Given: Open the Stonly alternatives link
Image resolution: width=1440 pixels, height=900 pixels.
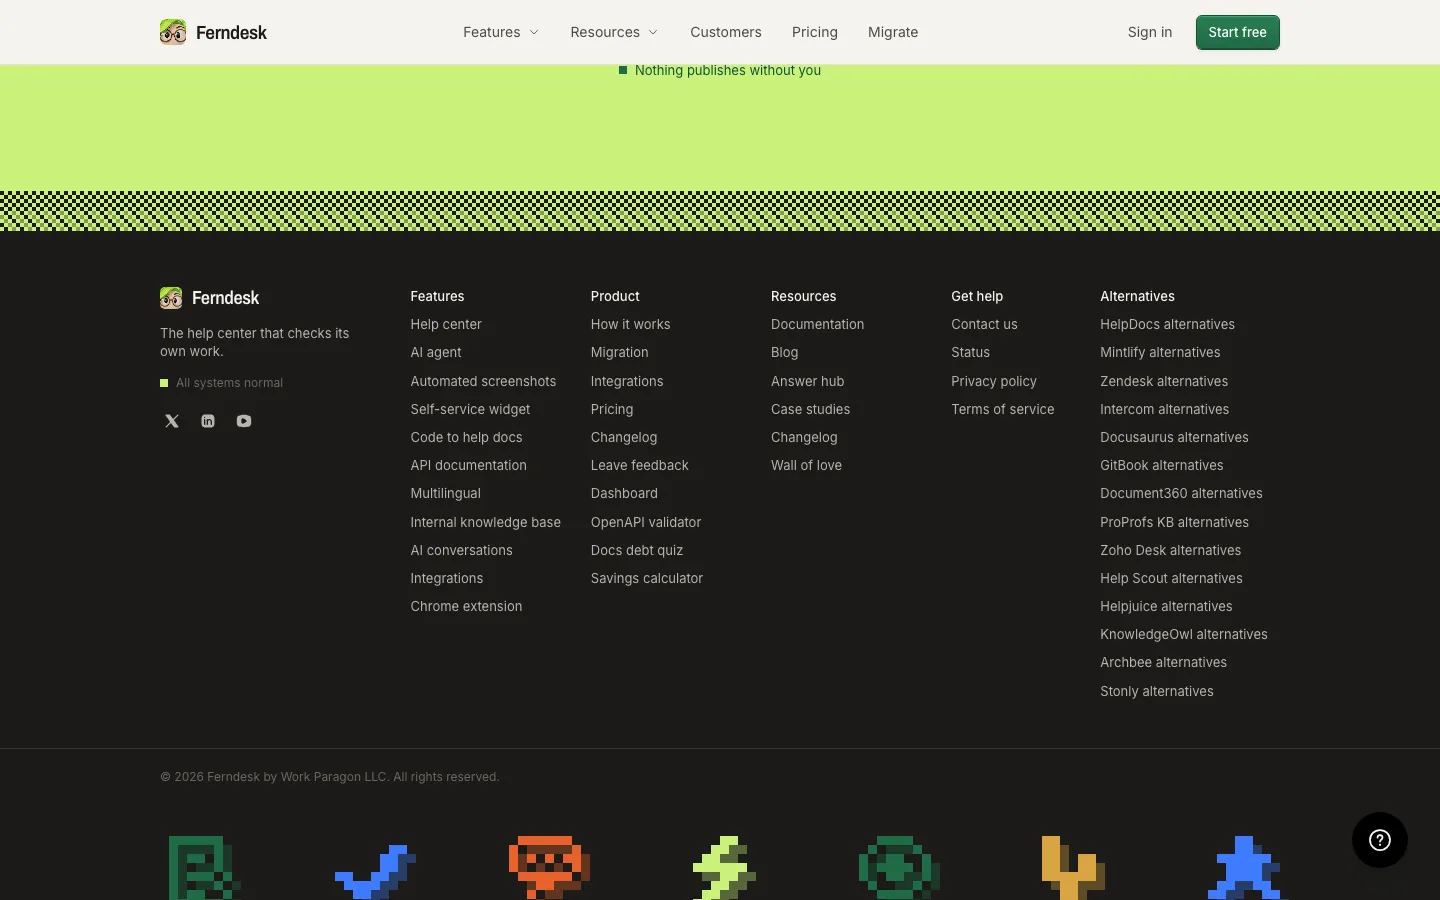Looking at the screenshot, I should pos(1157,691).
